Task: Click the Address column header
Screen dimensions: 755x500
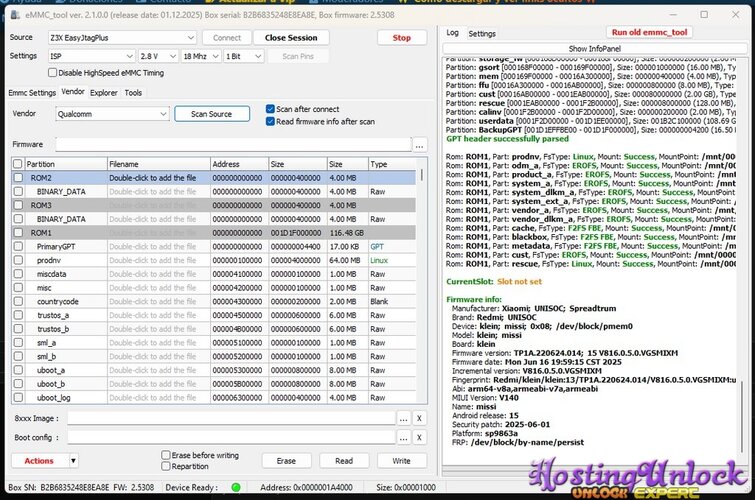Action: 239,164
